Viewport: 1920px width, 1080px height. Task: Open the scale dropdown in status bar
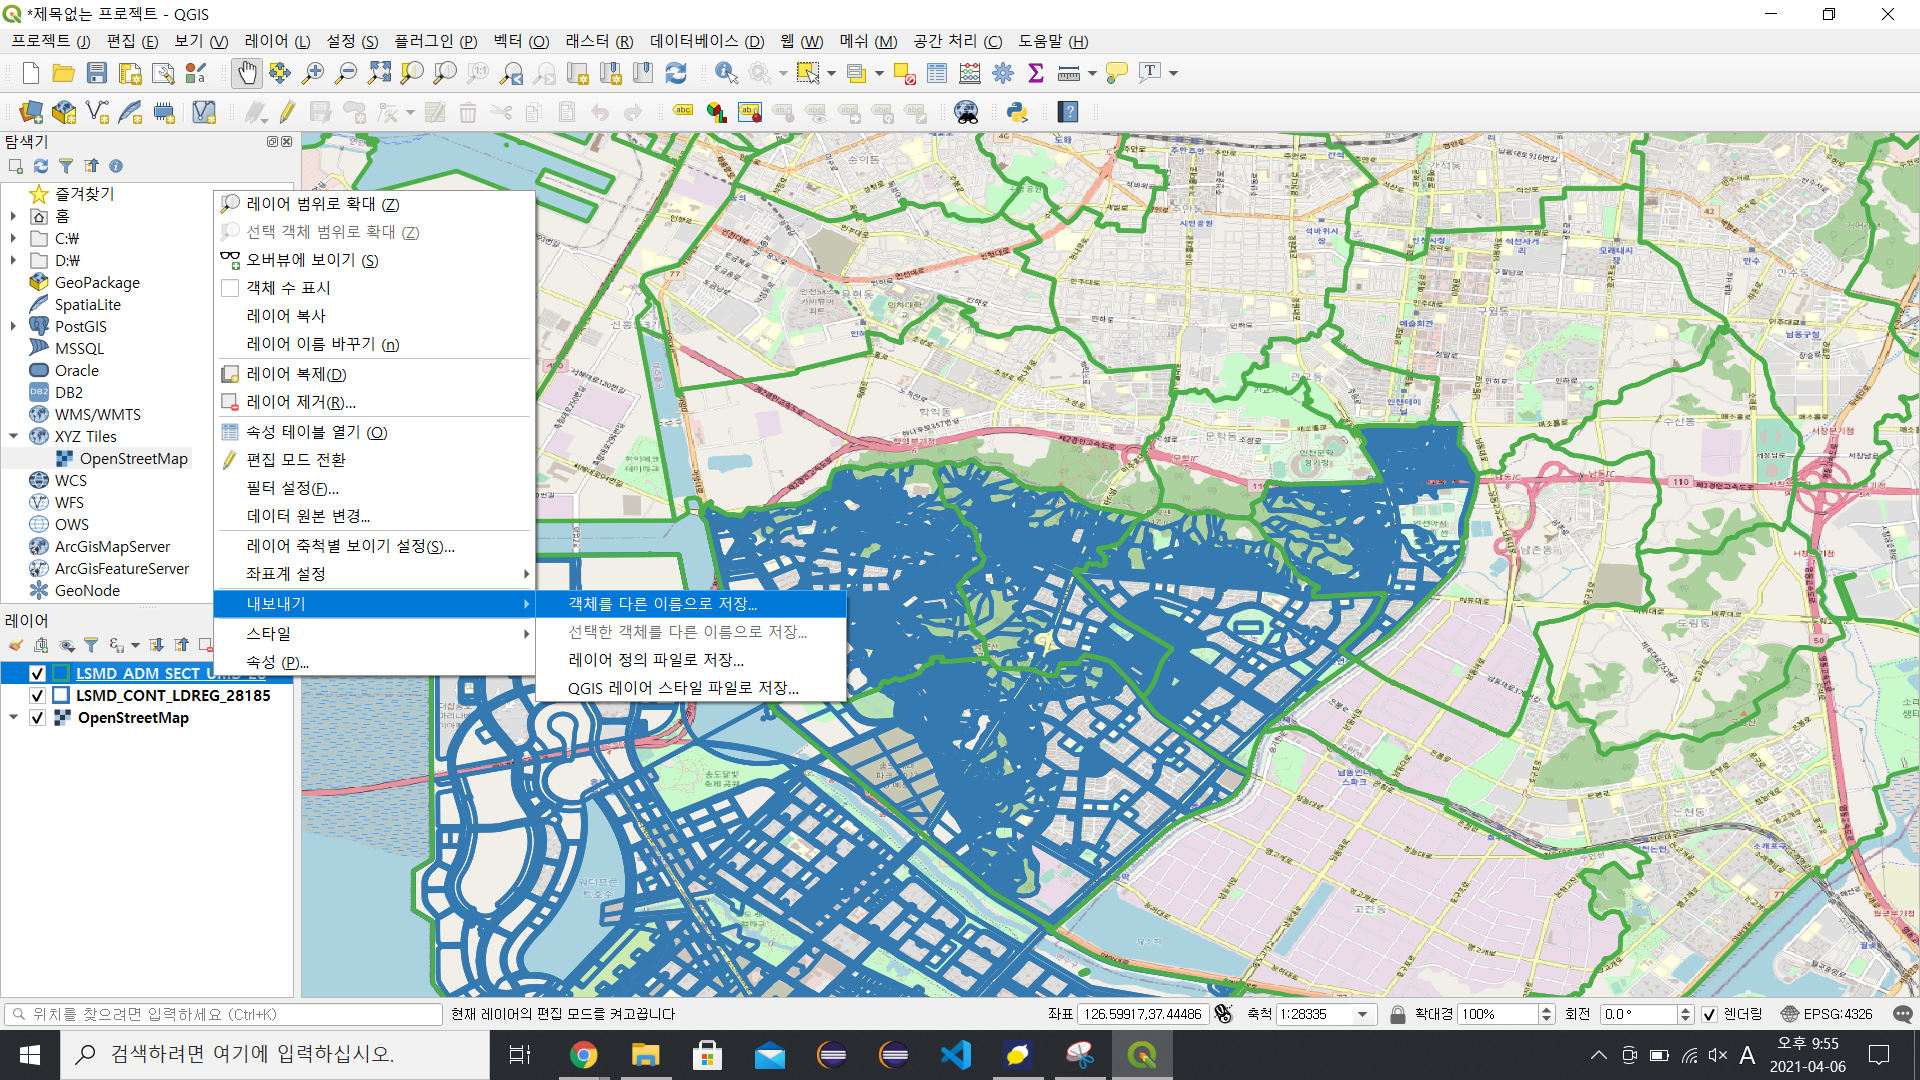[1362, 1014]
